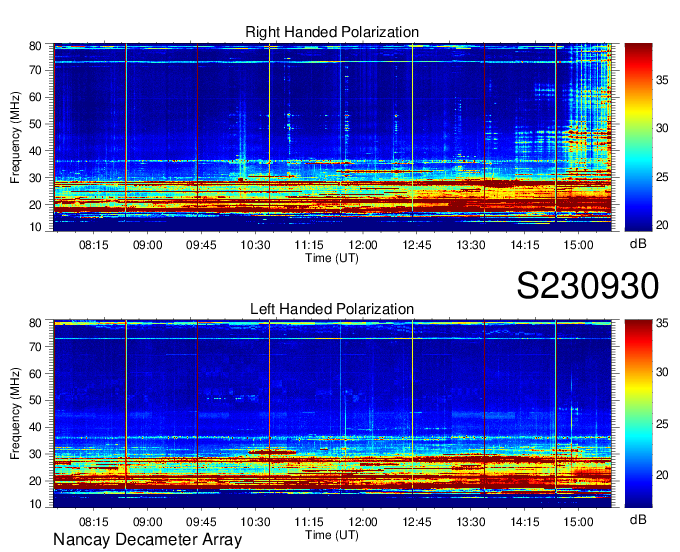The width and height of the screenshot is (680, 552).
Task: Select the S230930 observation label
Action: click(x=588, y=286)
